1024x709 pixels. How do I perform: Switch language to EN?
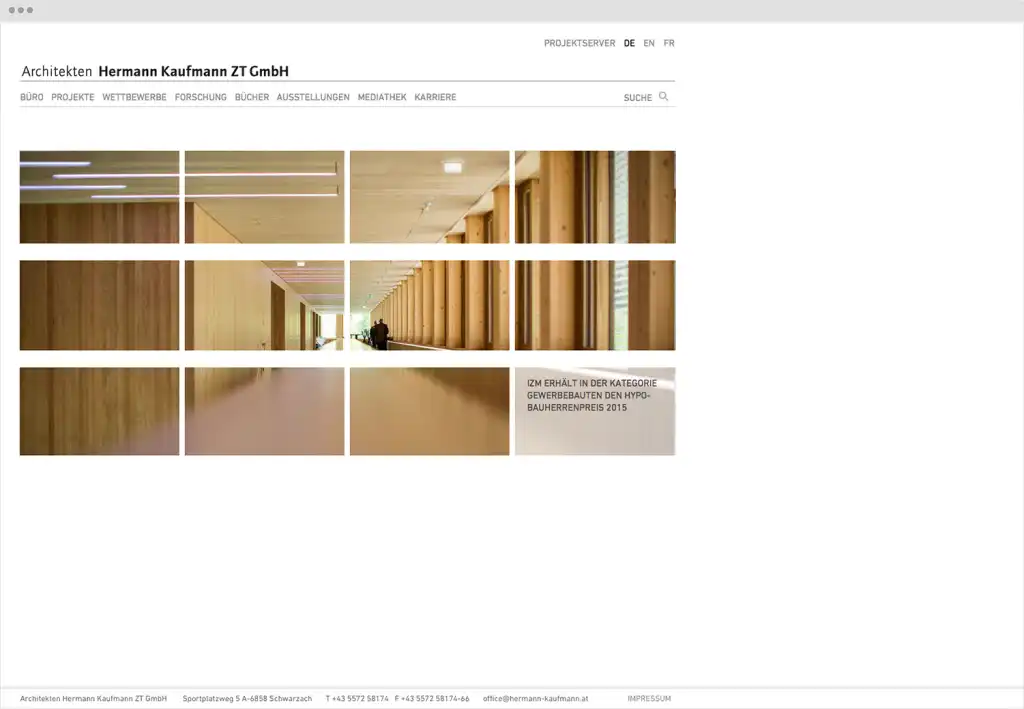[649, 44]
